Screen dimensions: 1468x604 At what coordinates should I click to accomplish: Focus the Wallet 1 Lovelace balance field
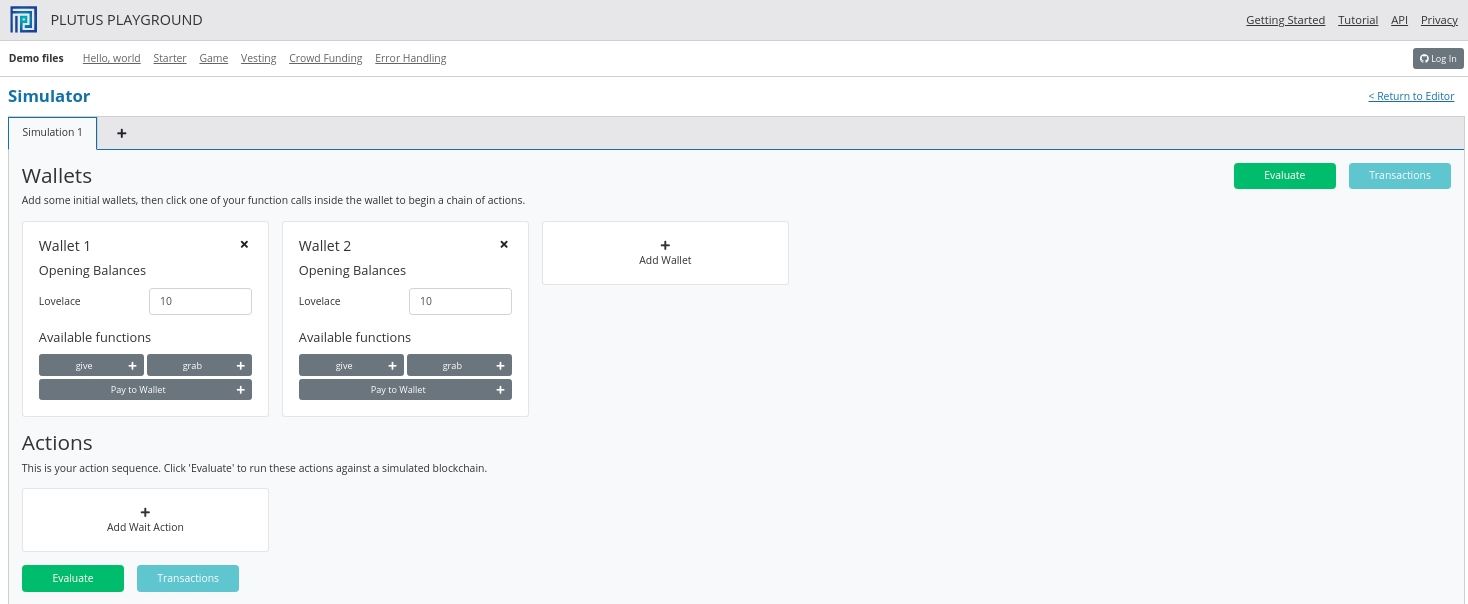[200, 301]
